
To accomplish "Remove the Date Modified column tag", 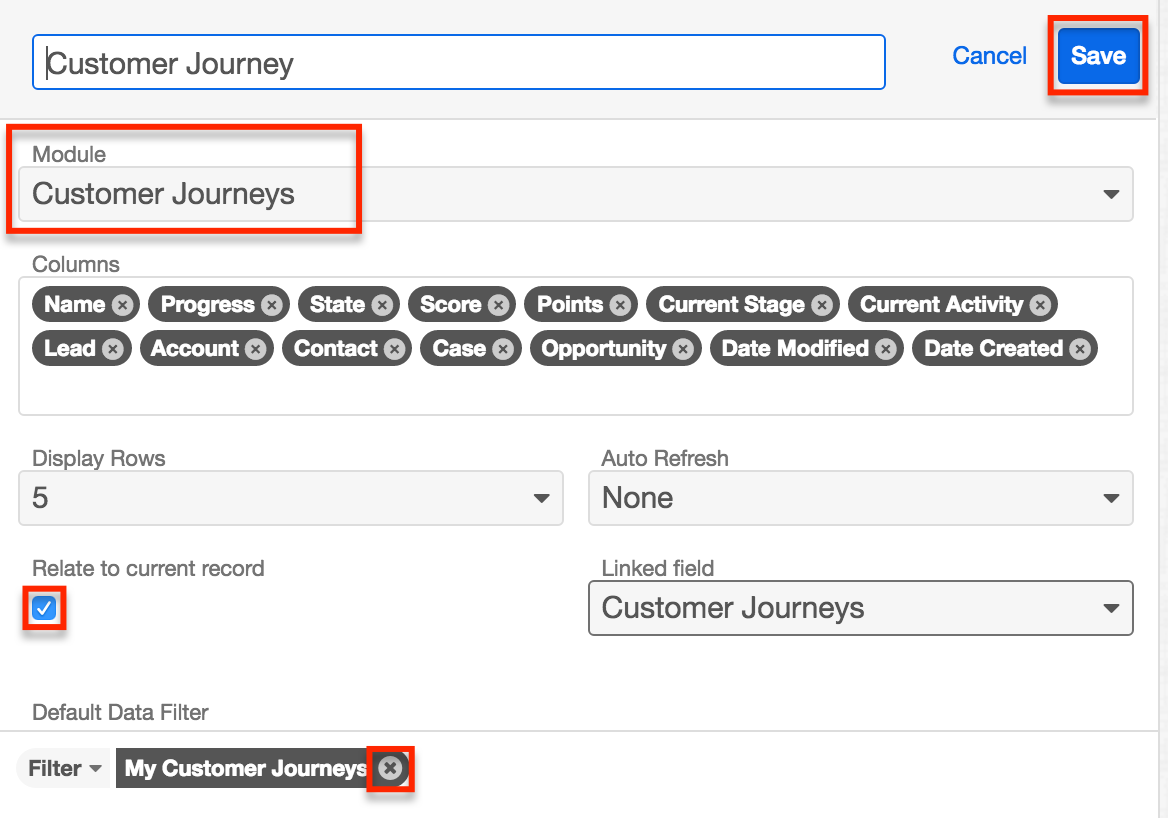I will pyautogui.click(x=886, y=349).
